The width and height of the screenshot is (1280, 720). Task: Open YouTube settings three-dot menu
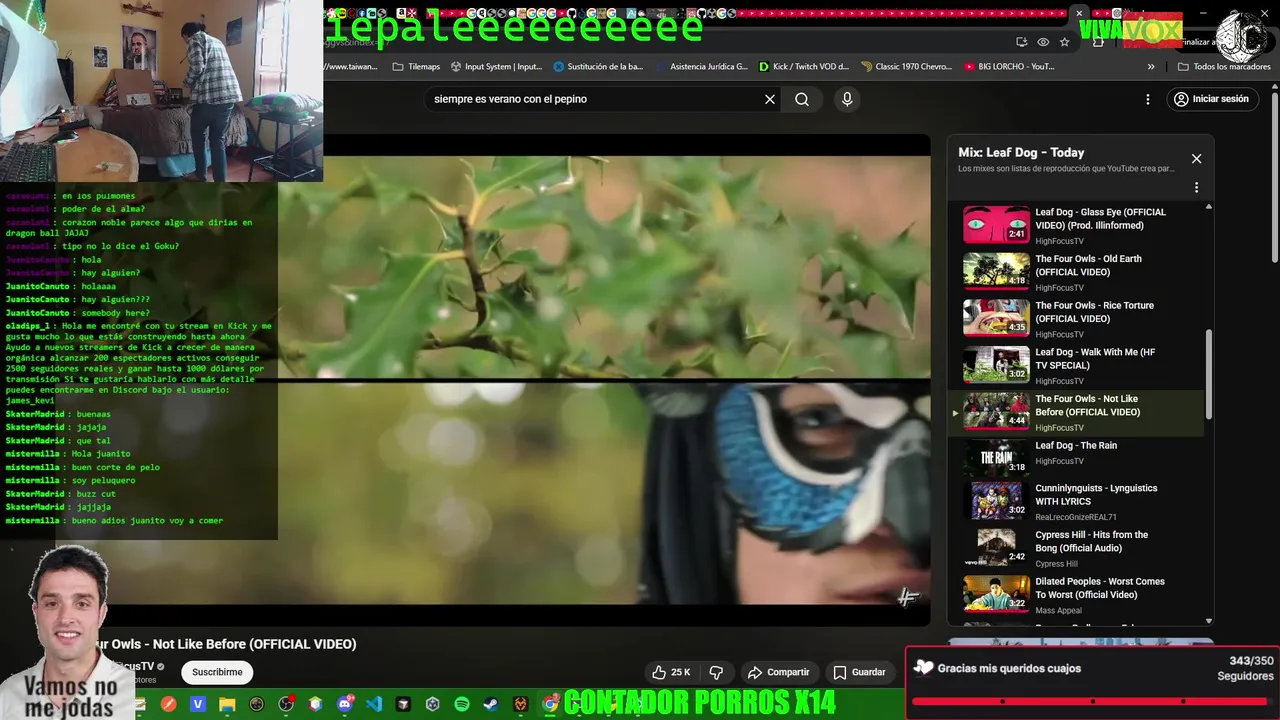pos(1148,99)
